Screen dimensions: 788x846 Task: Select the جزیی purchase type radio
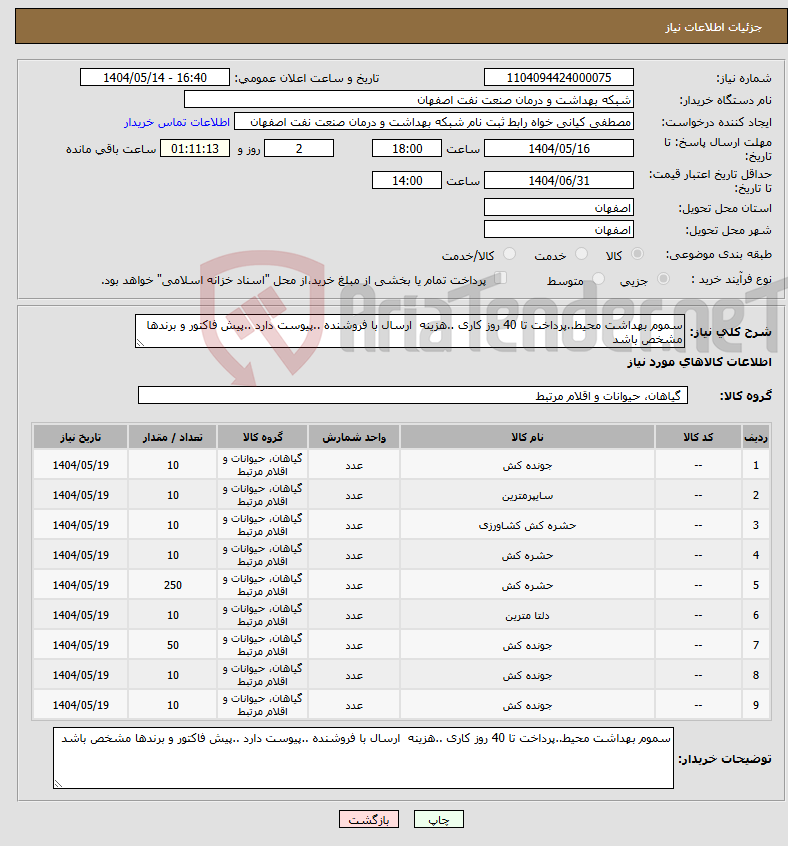tap(663, 278)
